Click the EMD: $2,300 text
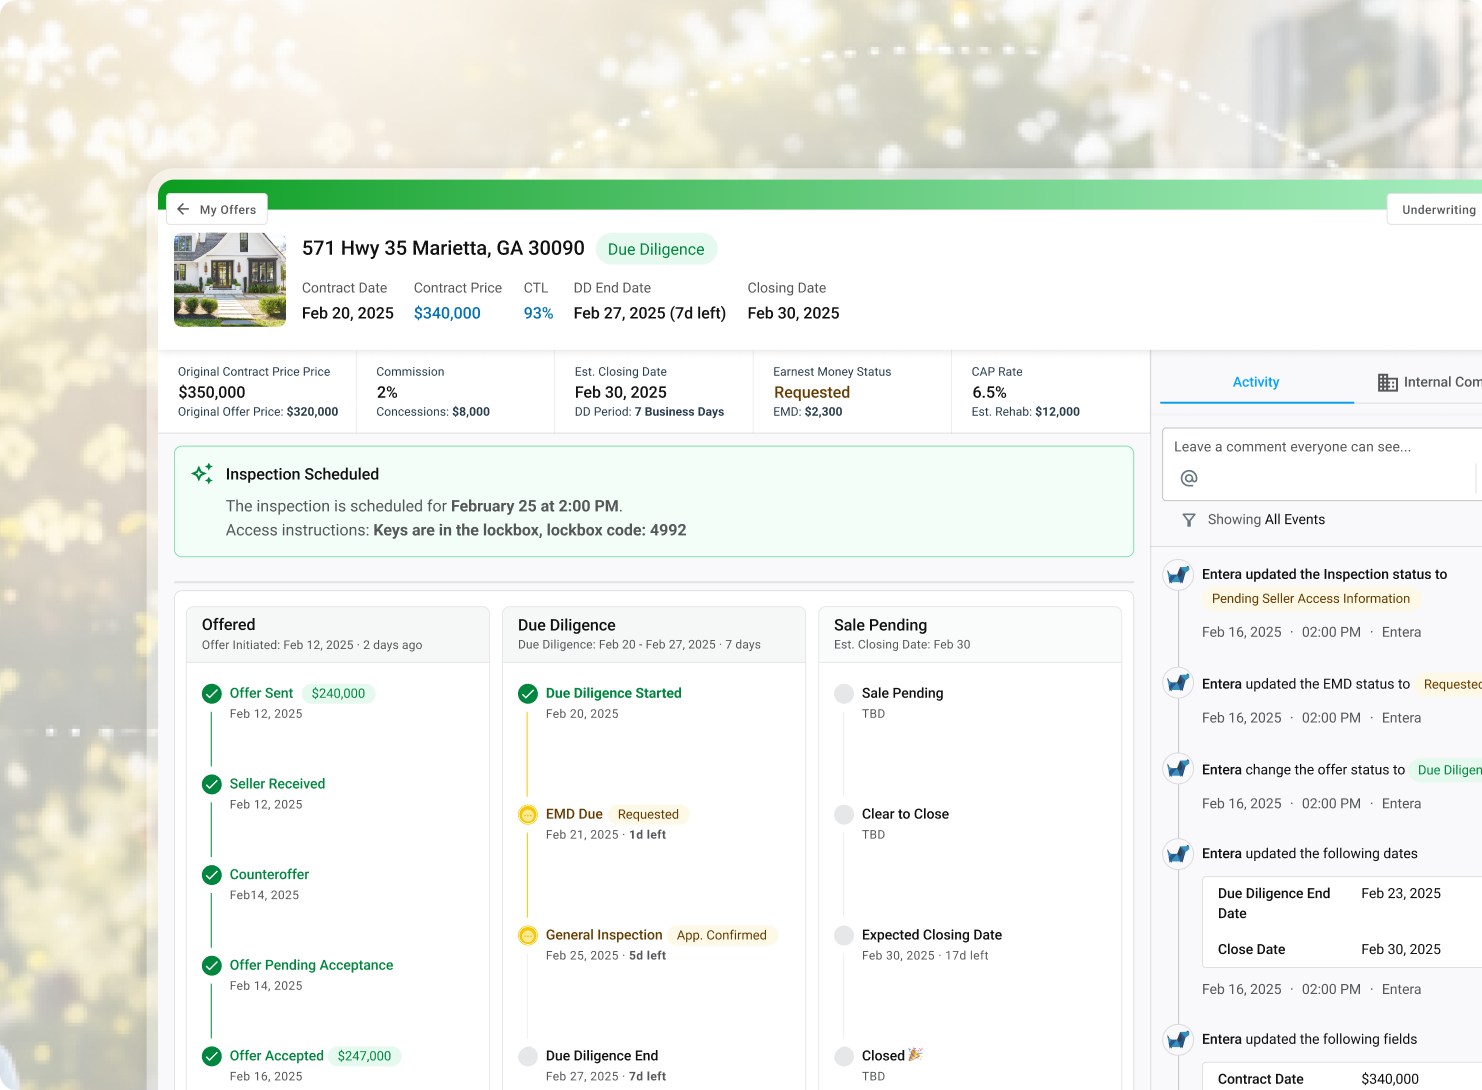 [x=808, y=412]
